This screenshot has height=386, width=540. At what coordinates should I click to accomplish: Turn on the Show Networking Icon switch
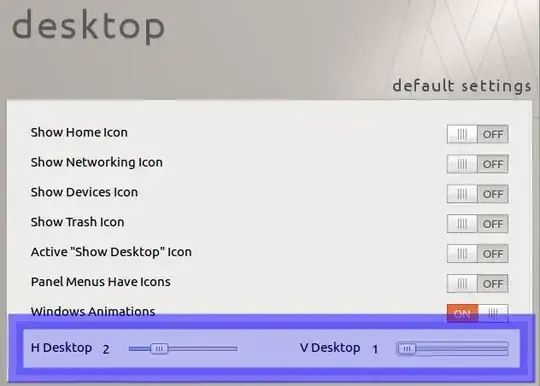(x=477, y=164)
